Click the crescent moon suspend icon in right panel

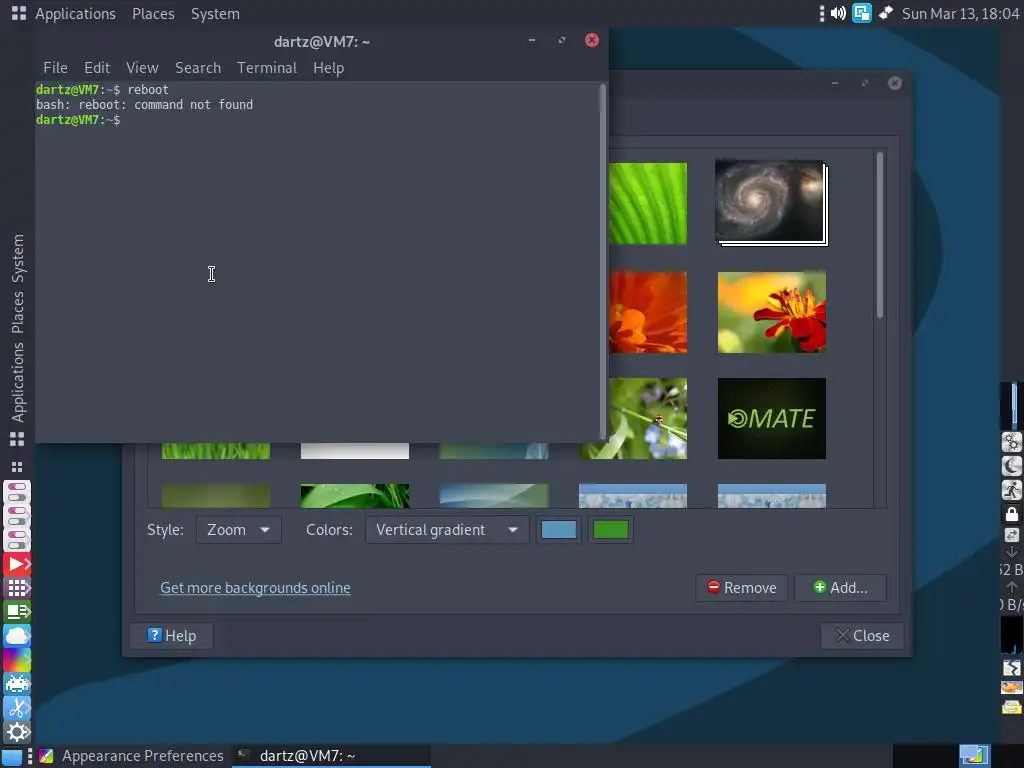1011,466
